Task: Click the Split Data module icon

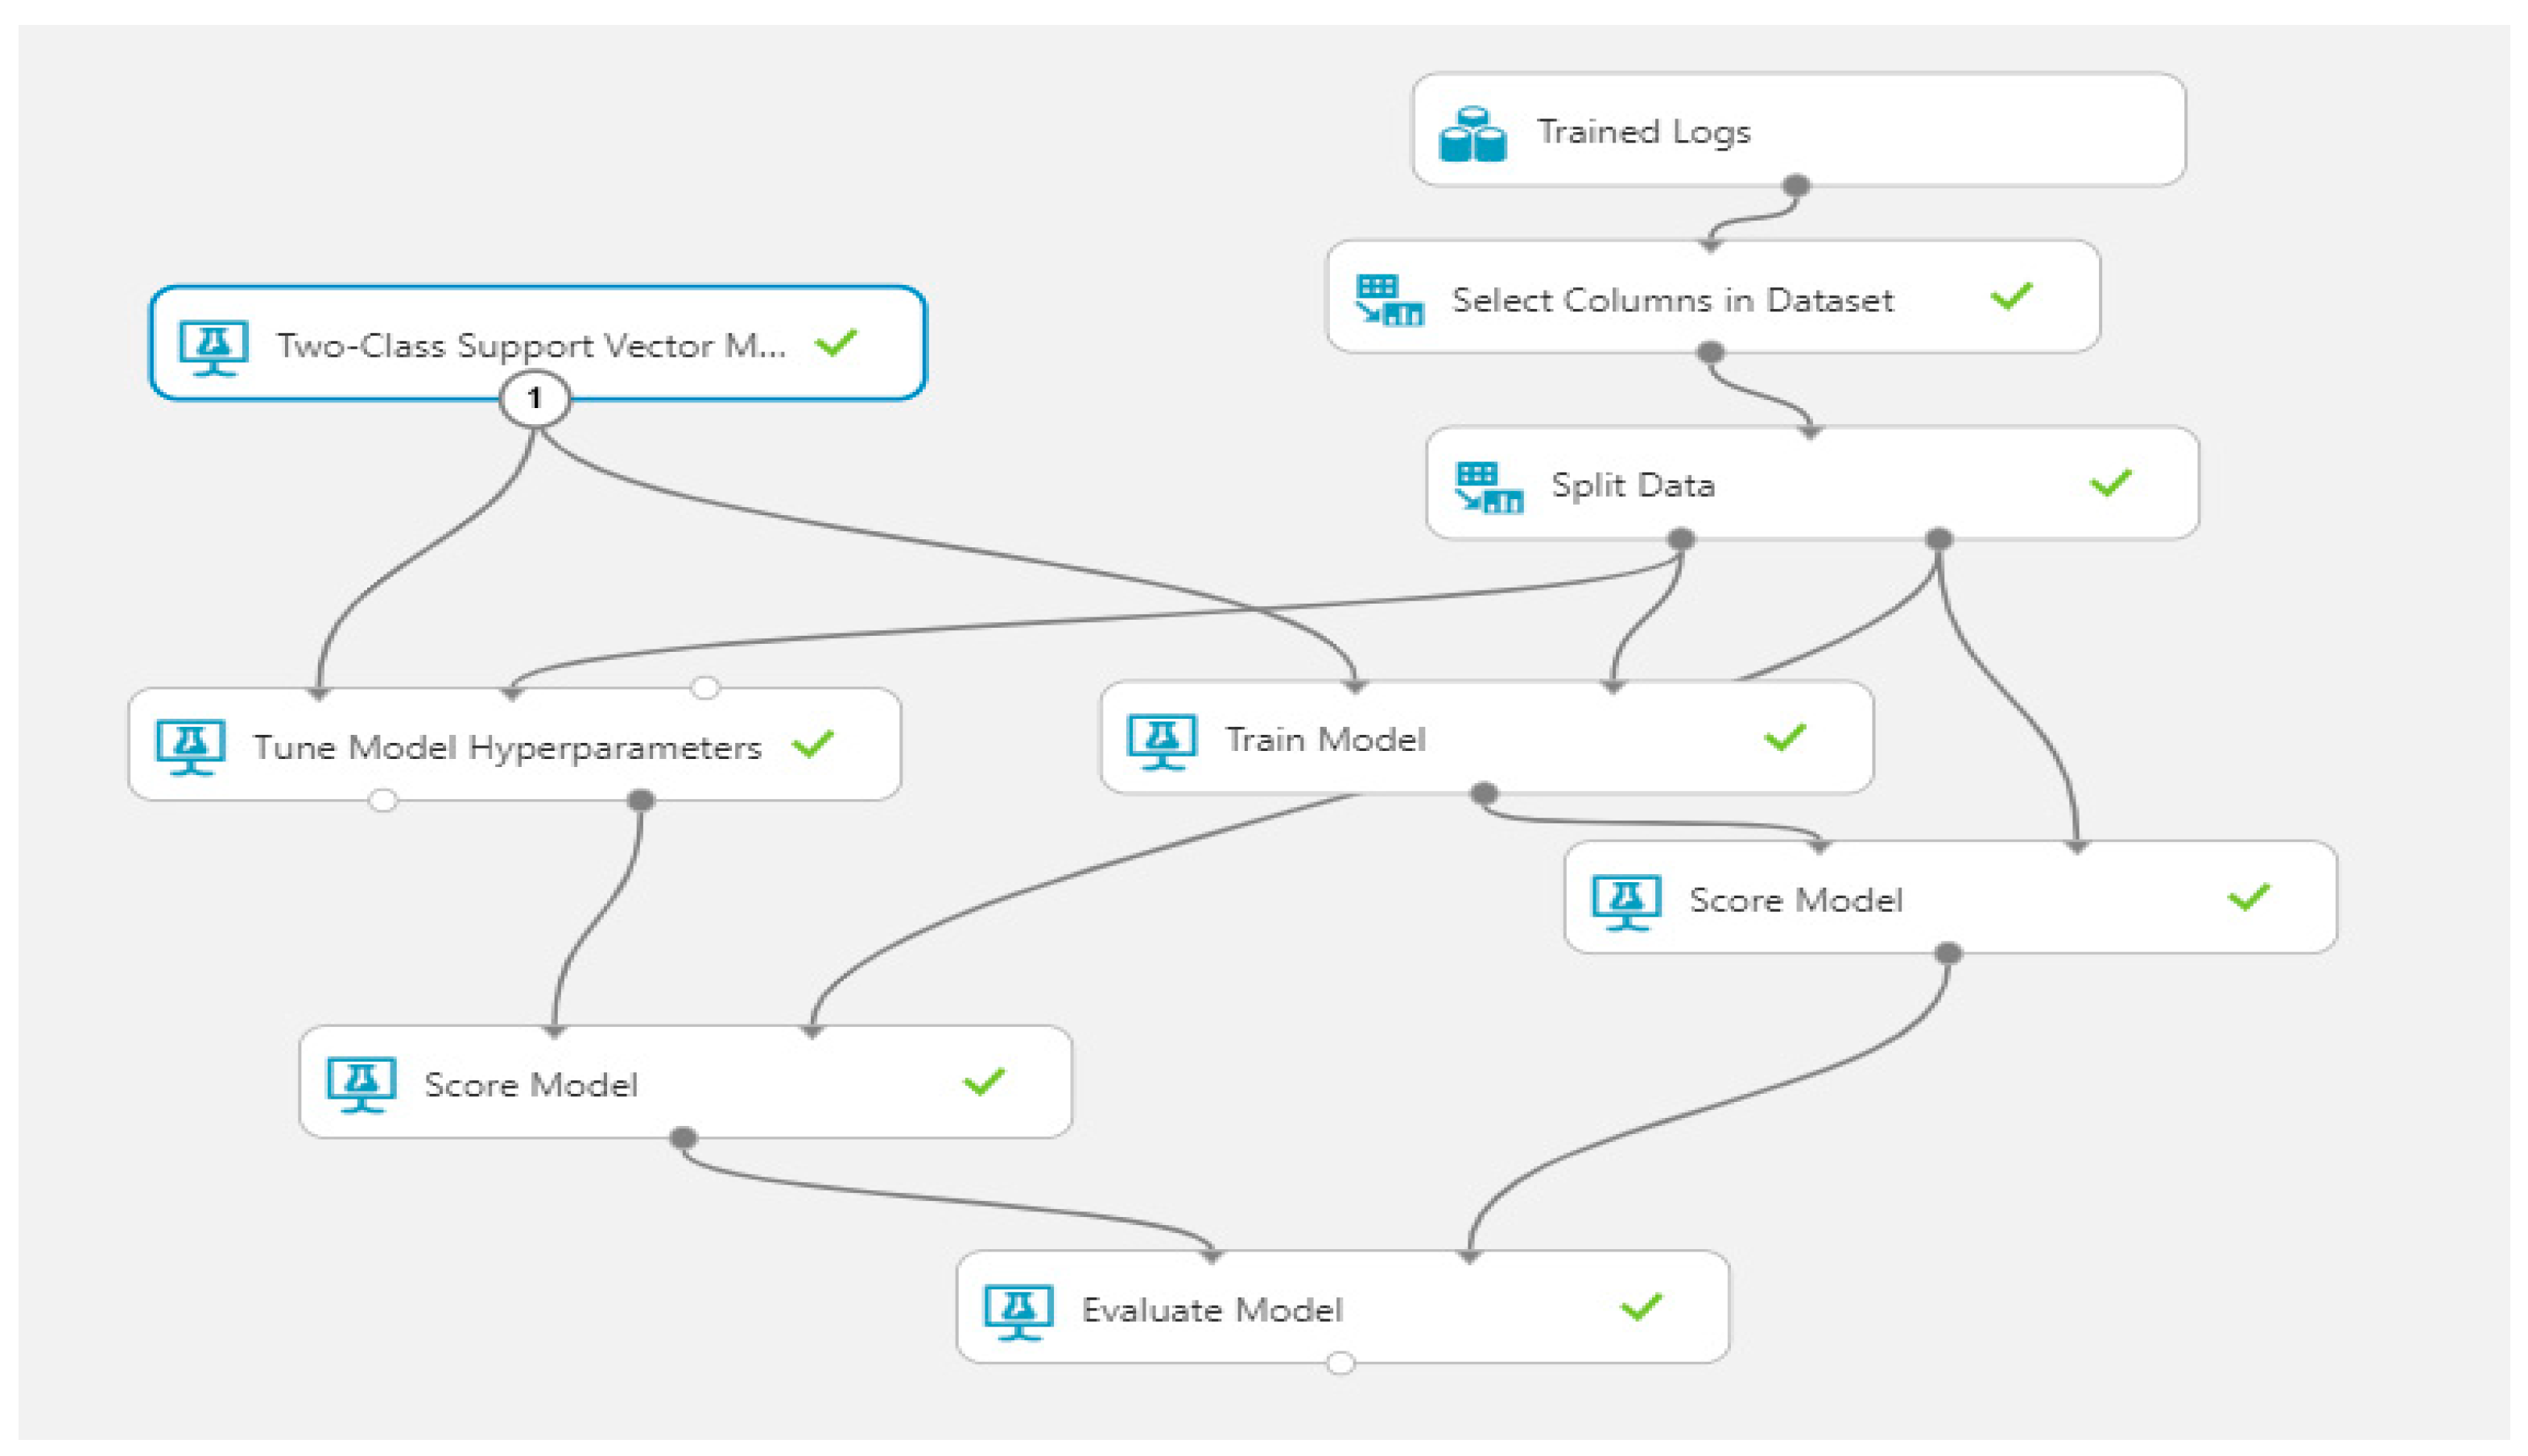Action: coord(1488,487)
